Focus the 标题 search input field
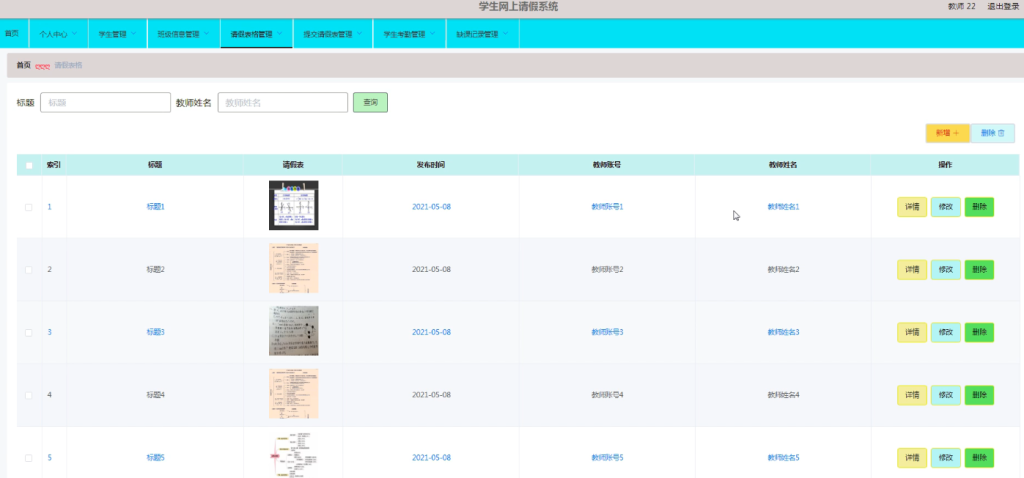 (106, 103)
